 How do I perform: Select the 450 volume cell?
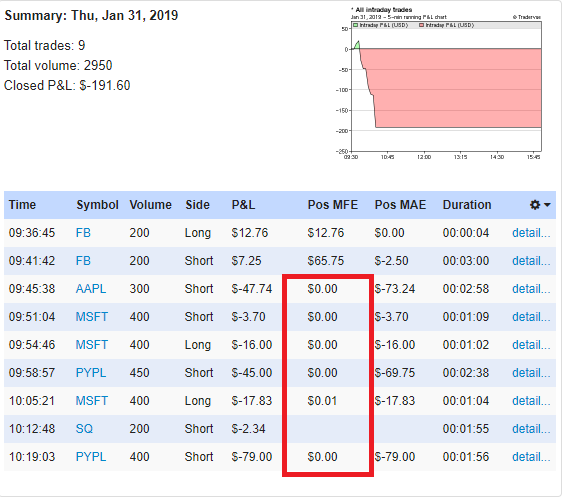139,373
